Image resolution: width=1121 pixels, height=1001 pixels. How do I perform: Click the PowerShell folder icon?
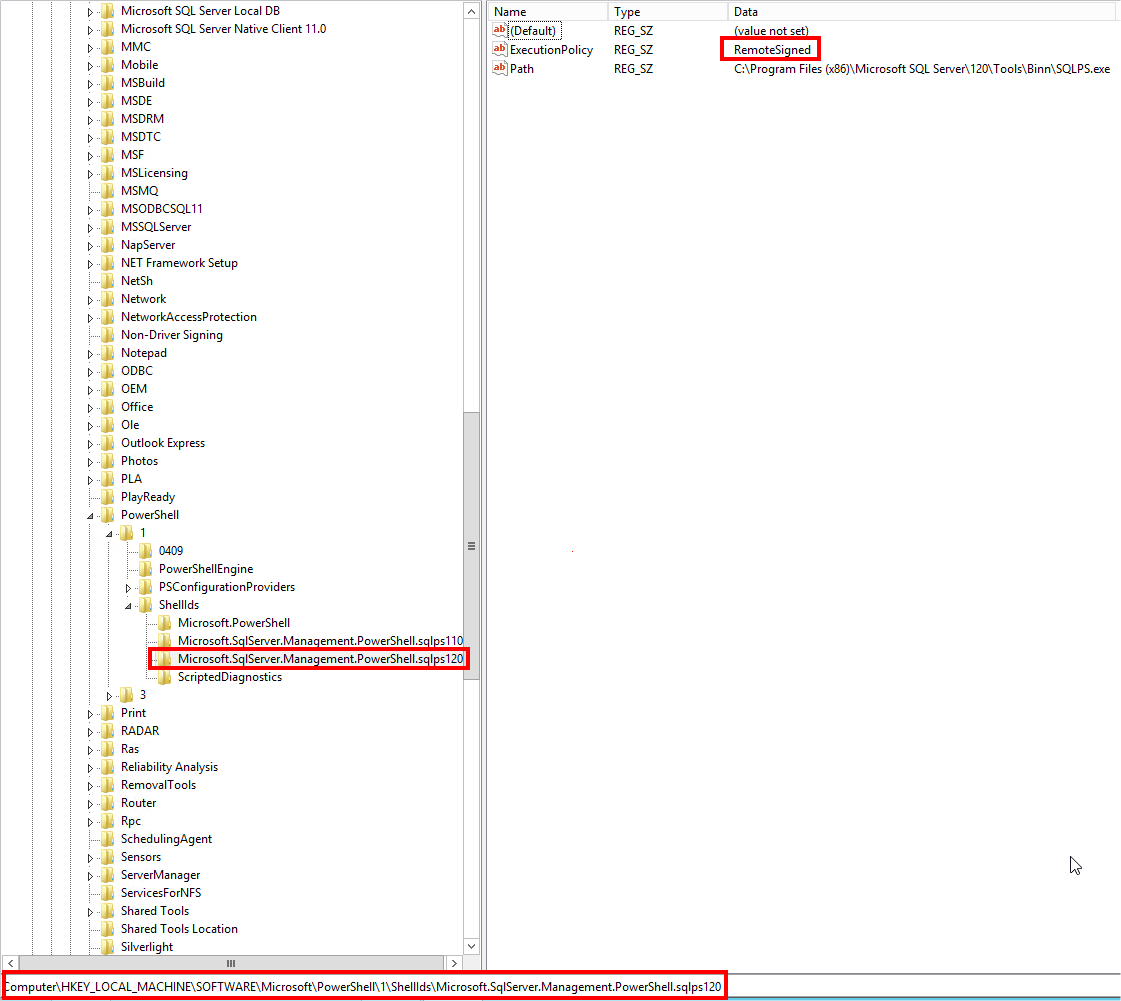tap(108, 515)
